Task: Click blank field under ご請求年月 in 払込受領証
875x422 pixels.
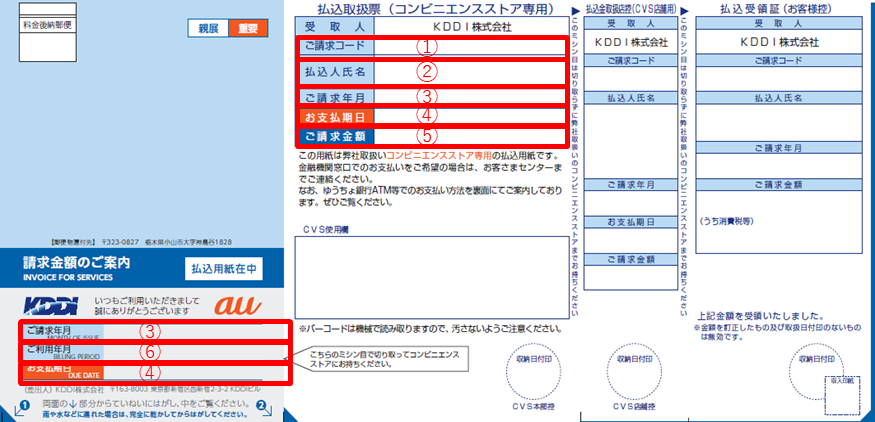Action: [x=778, y=166]
